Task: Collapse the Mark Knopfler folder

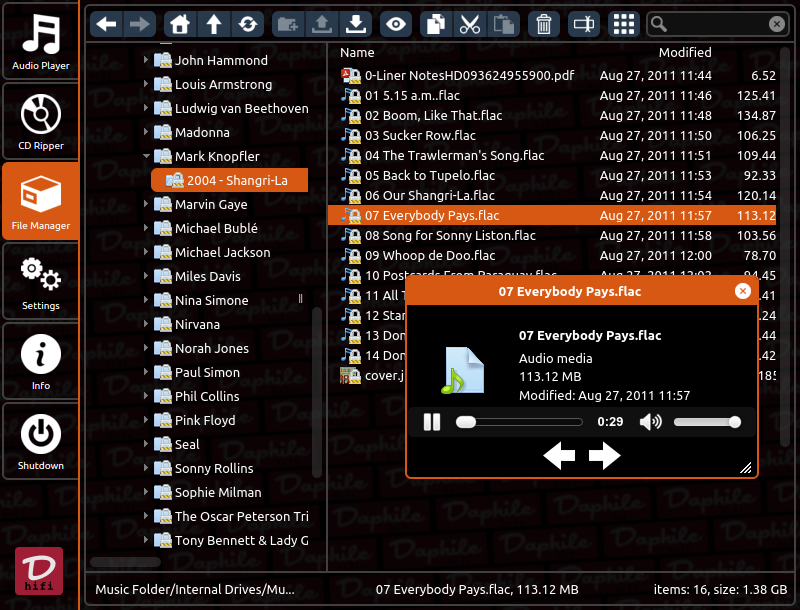Action: 146,156
